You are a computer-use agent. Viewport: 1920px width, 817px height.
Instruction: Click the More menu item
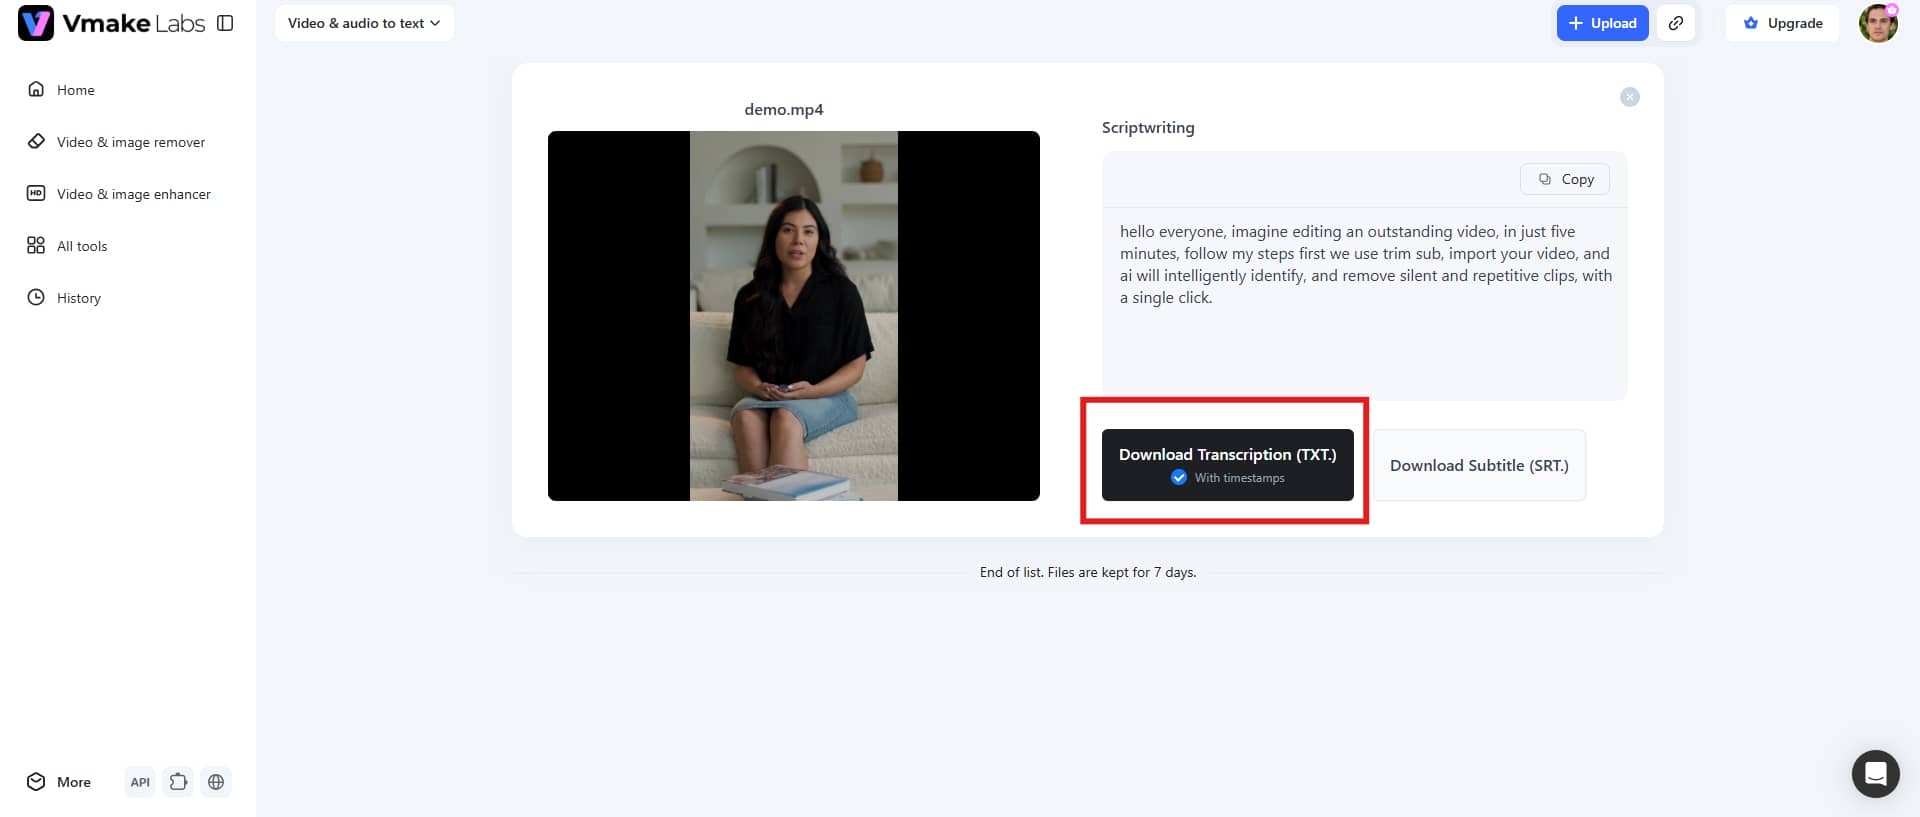coord(59,782)
